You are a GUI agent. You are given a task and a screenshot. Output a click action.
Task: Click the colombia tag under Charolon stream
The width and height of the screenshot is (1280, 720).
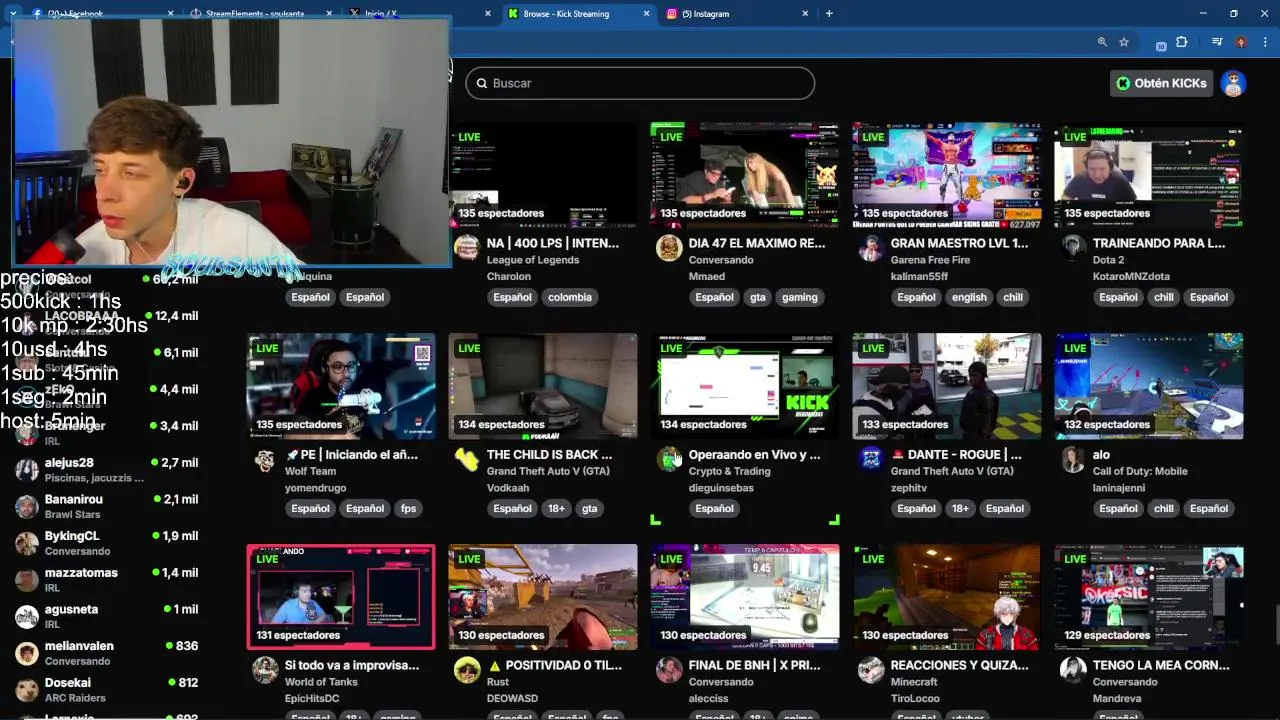tap(570, 297)
